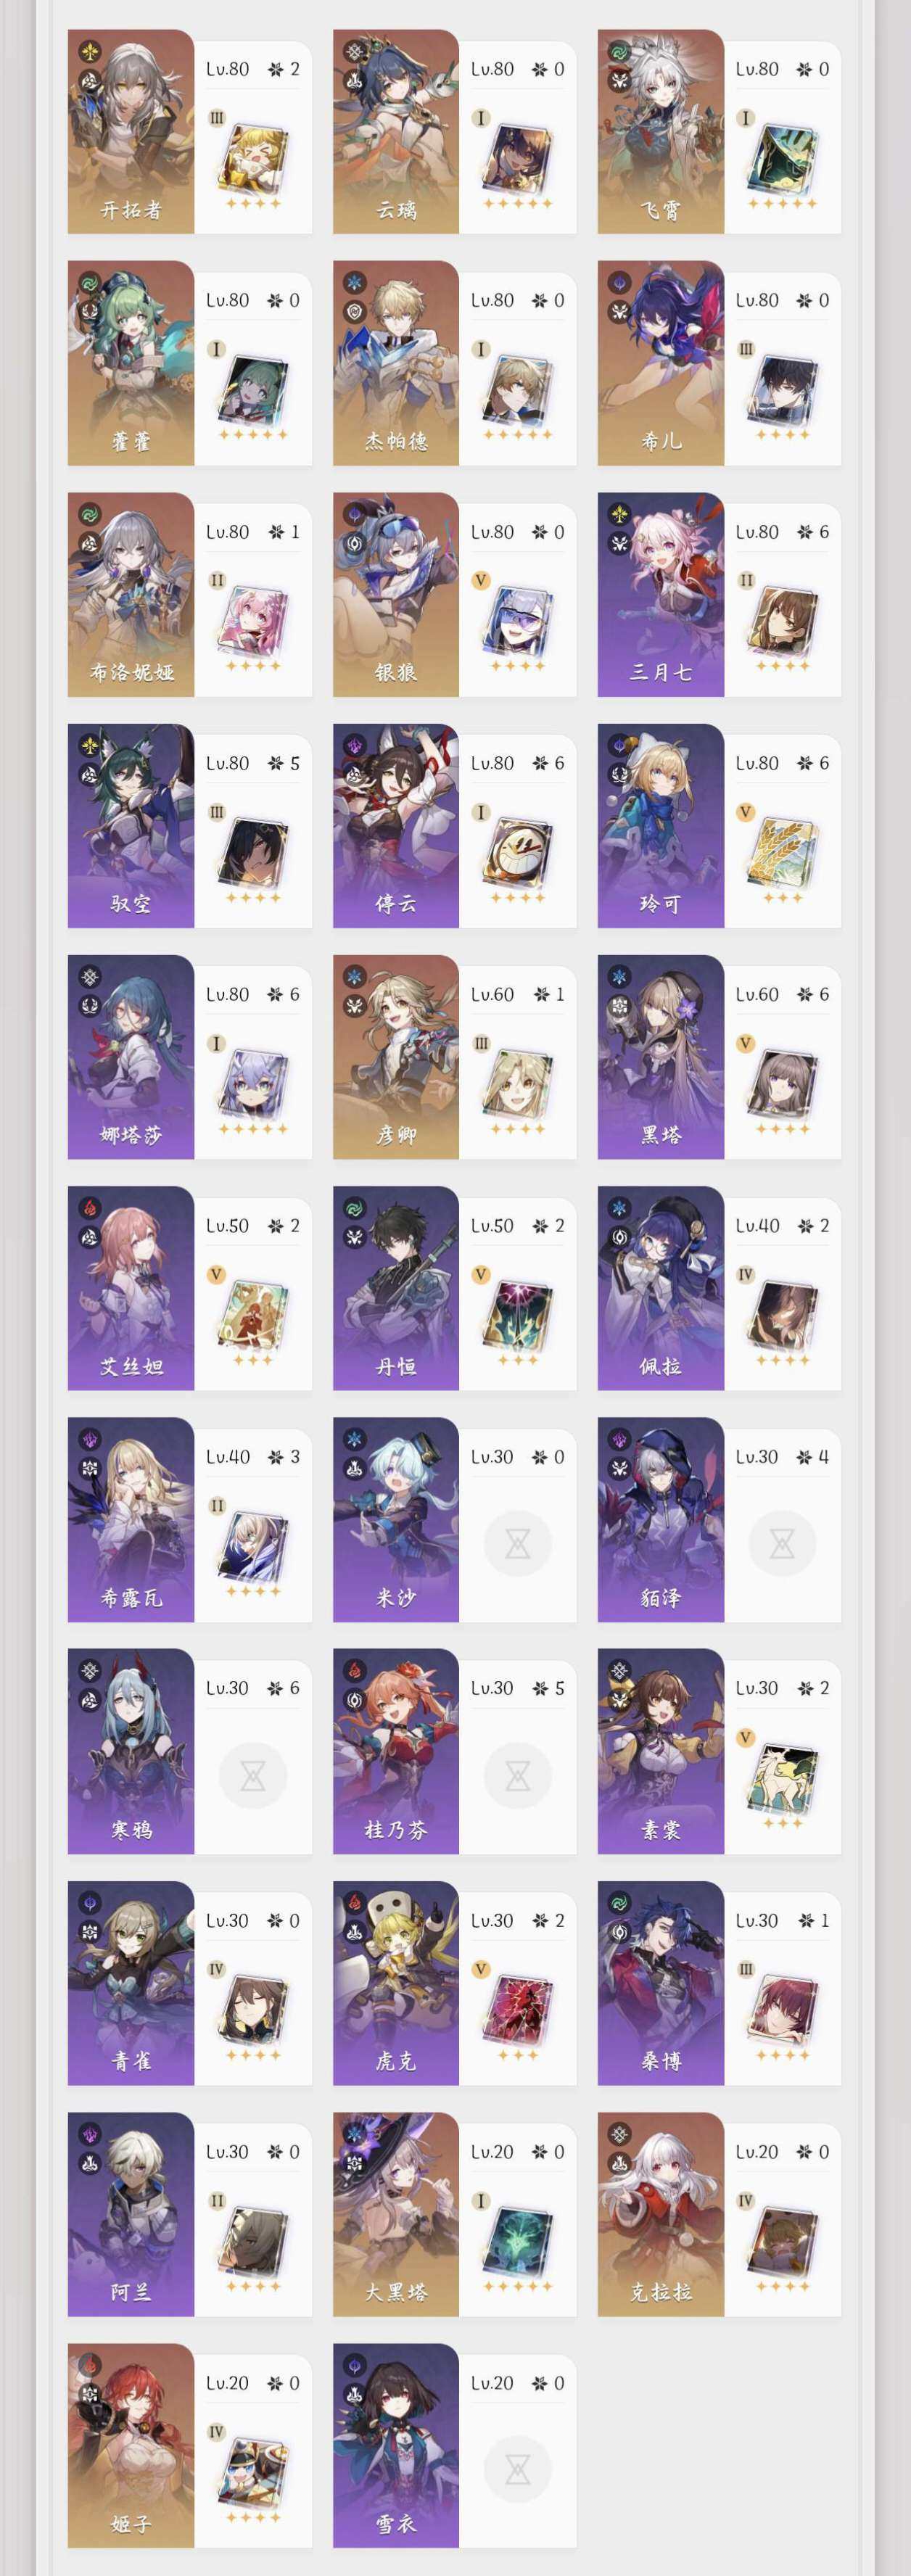Select the 姬子 character card
The height and width of the screenshot is (2576, 911).
pos(190,2445)
